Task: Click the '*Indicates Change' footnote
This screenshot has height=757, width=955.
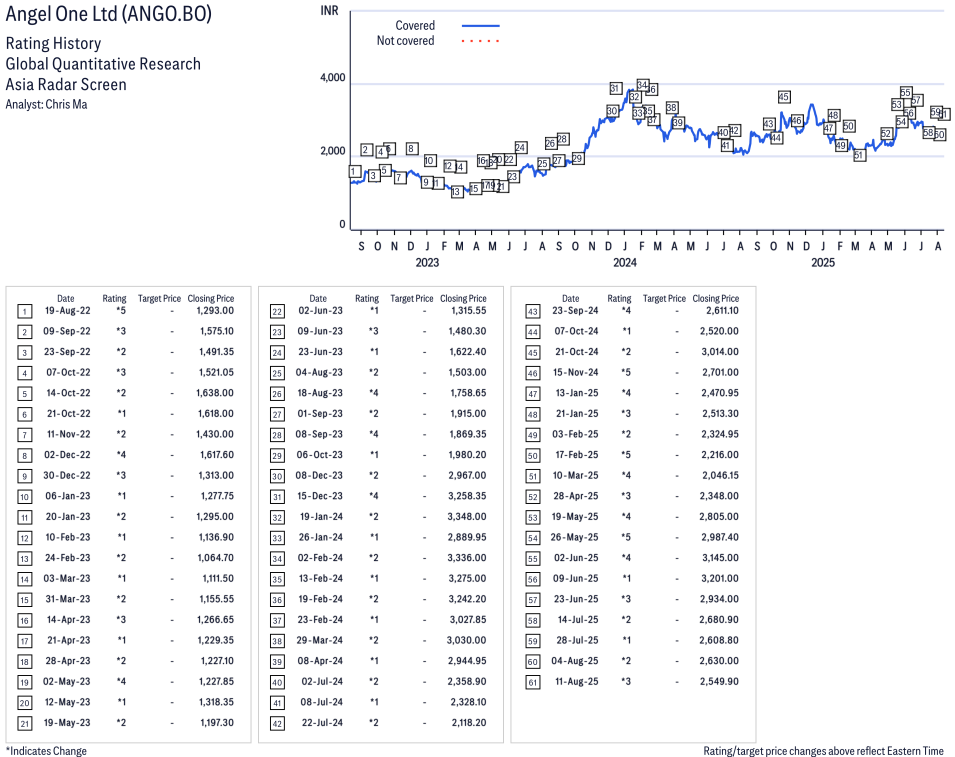Action: (x=46, y=751)
